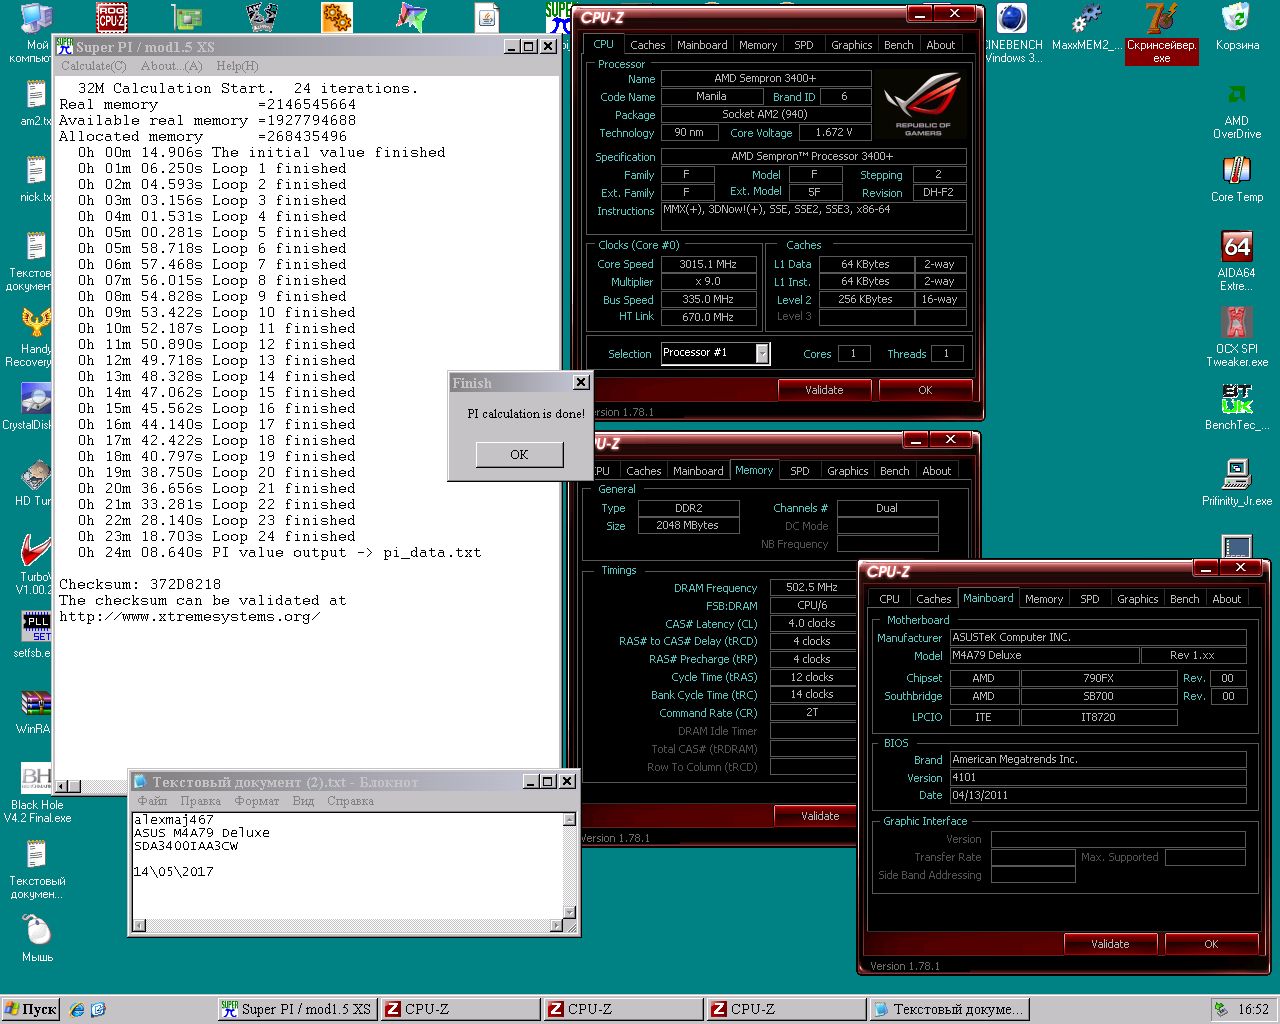This screenshot has width=1280, height=1024.
Task: Click Super PI horizontal scrollbar left arrow
Action: [x=62, y=786]
